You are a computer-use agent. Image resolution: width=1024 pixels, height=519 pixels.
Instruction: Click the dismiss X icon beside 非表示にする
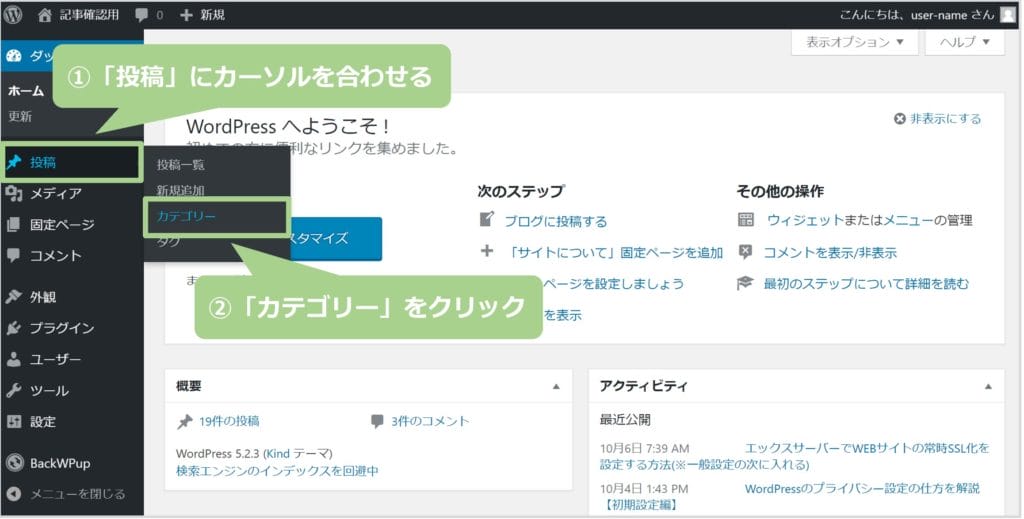pyautogui.click(x=900, y=119)
